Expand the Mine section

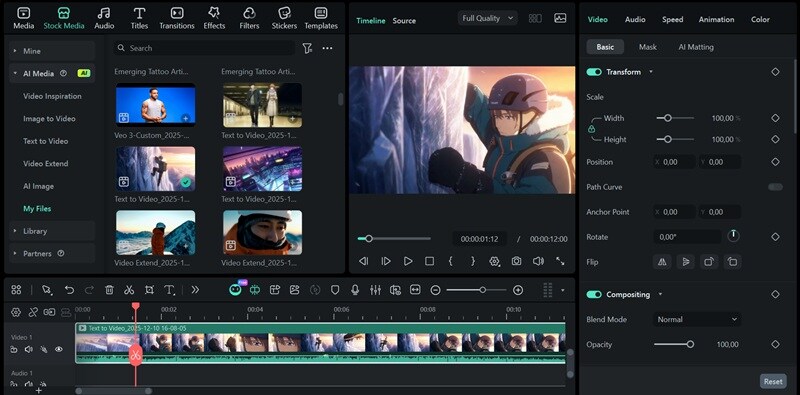(52, 51)
